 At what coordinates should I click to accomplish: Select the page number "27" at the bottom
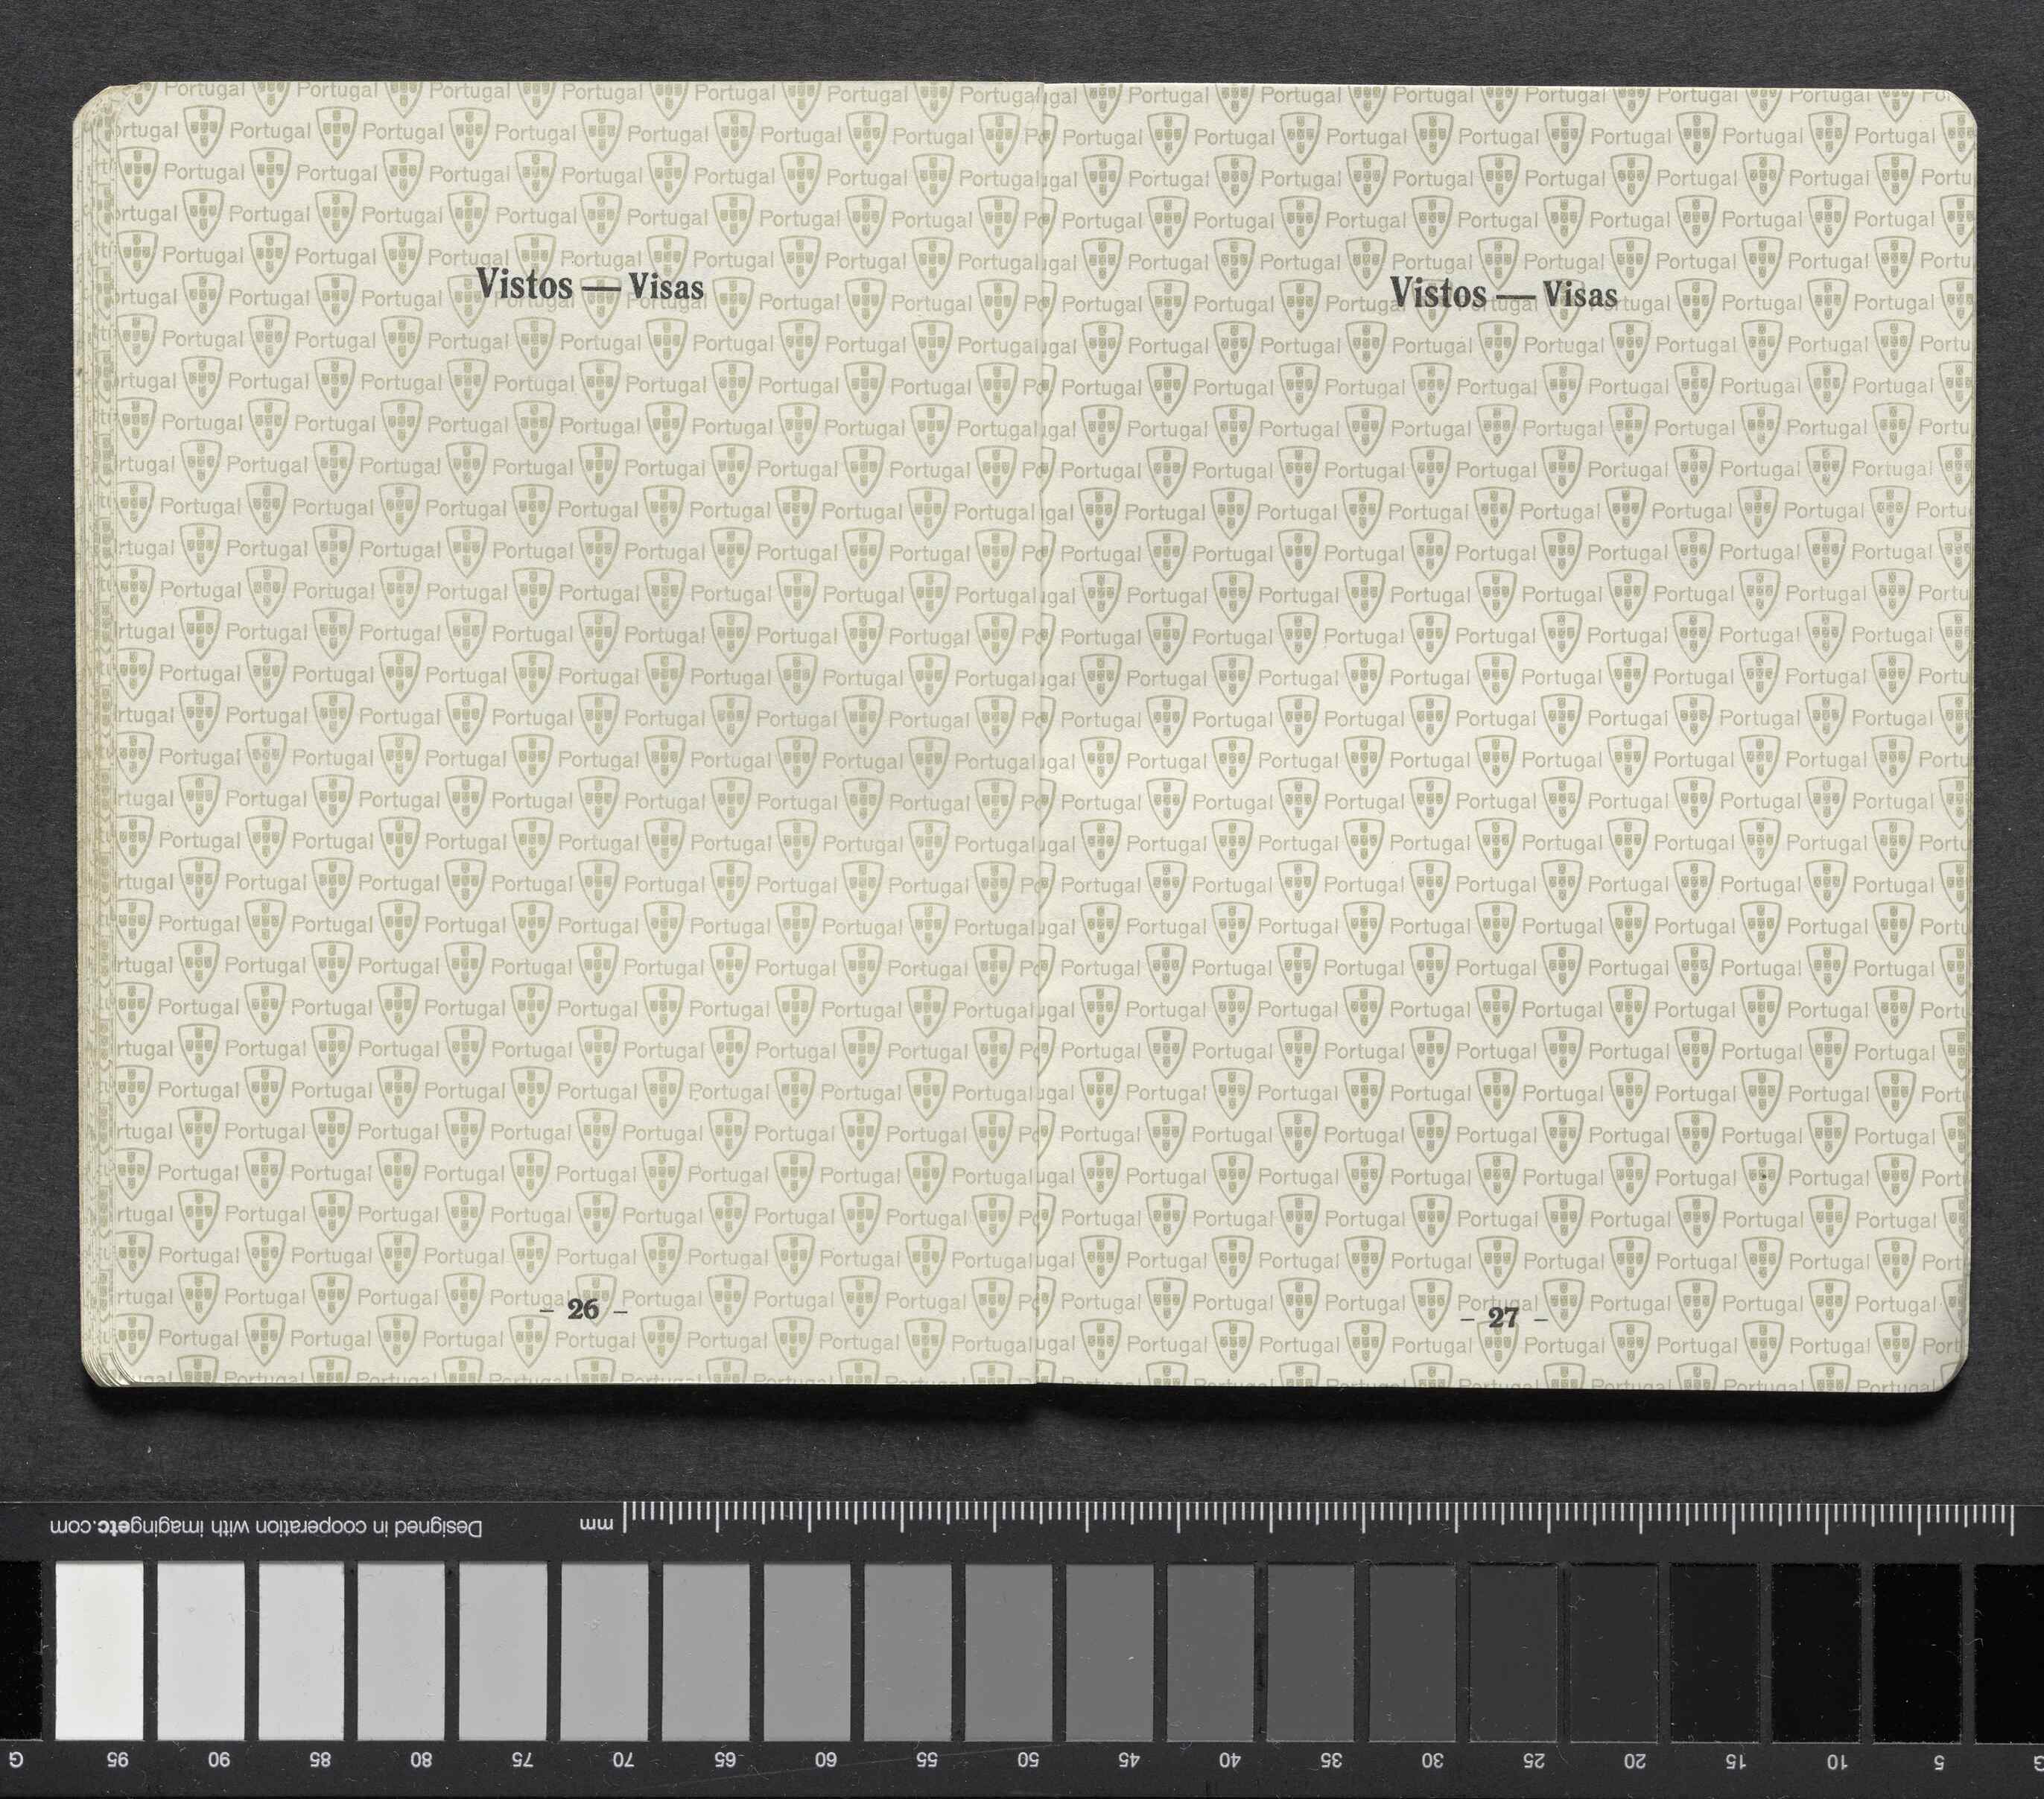pyautogui.click(x=1503, y=1318)
